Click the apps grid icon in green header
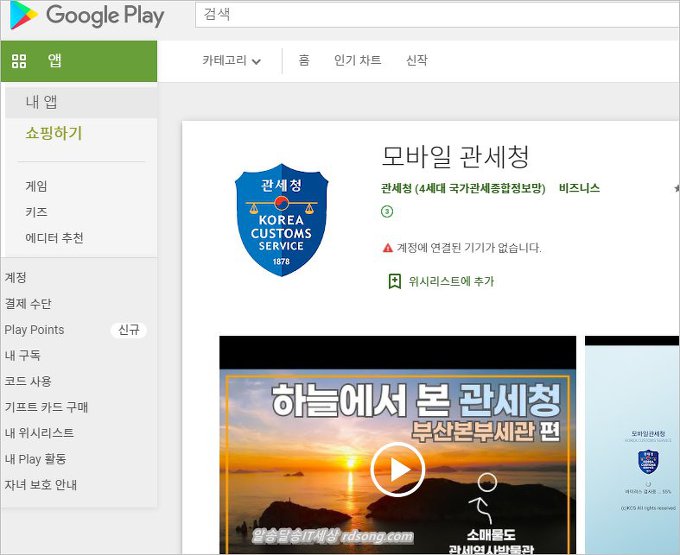The image size is (680, 555). (19, 61)
